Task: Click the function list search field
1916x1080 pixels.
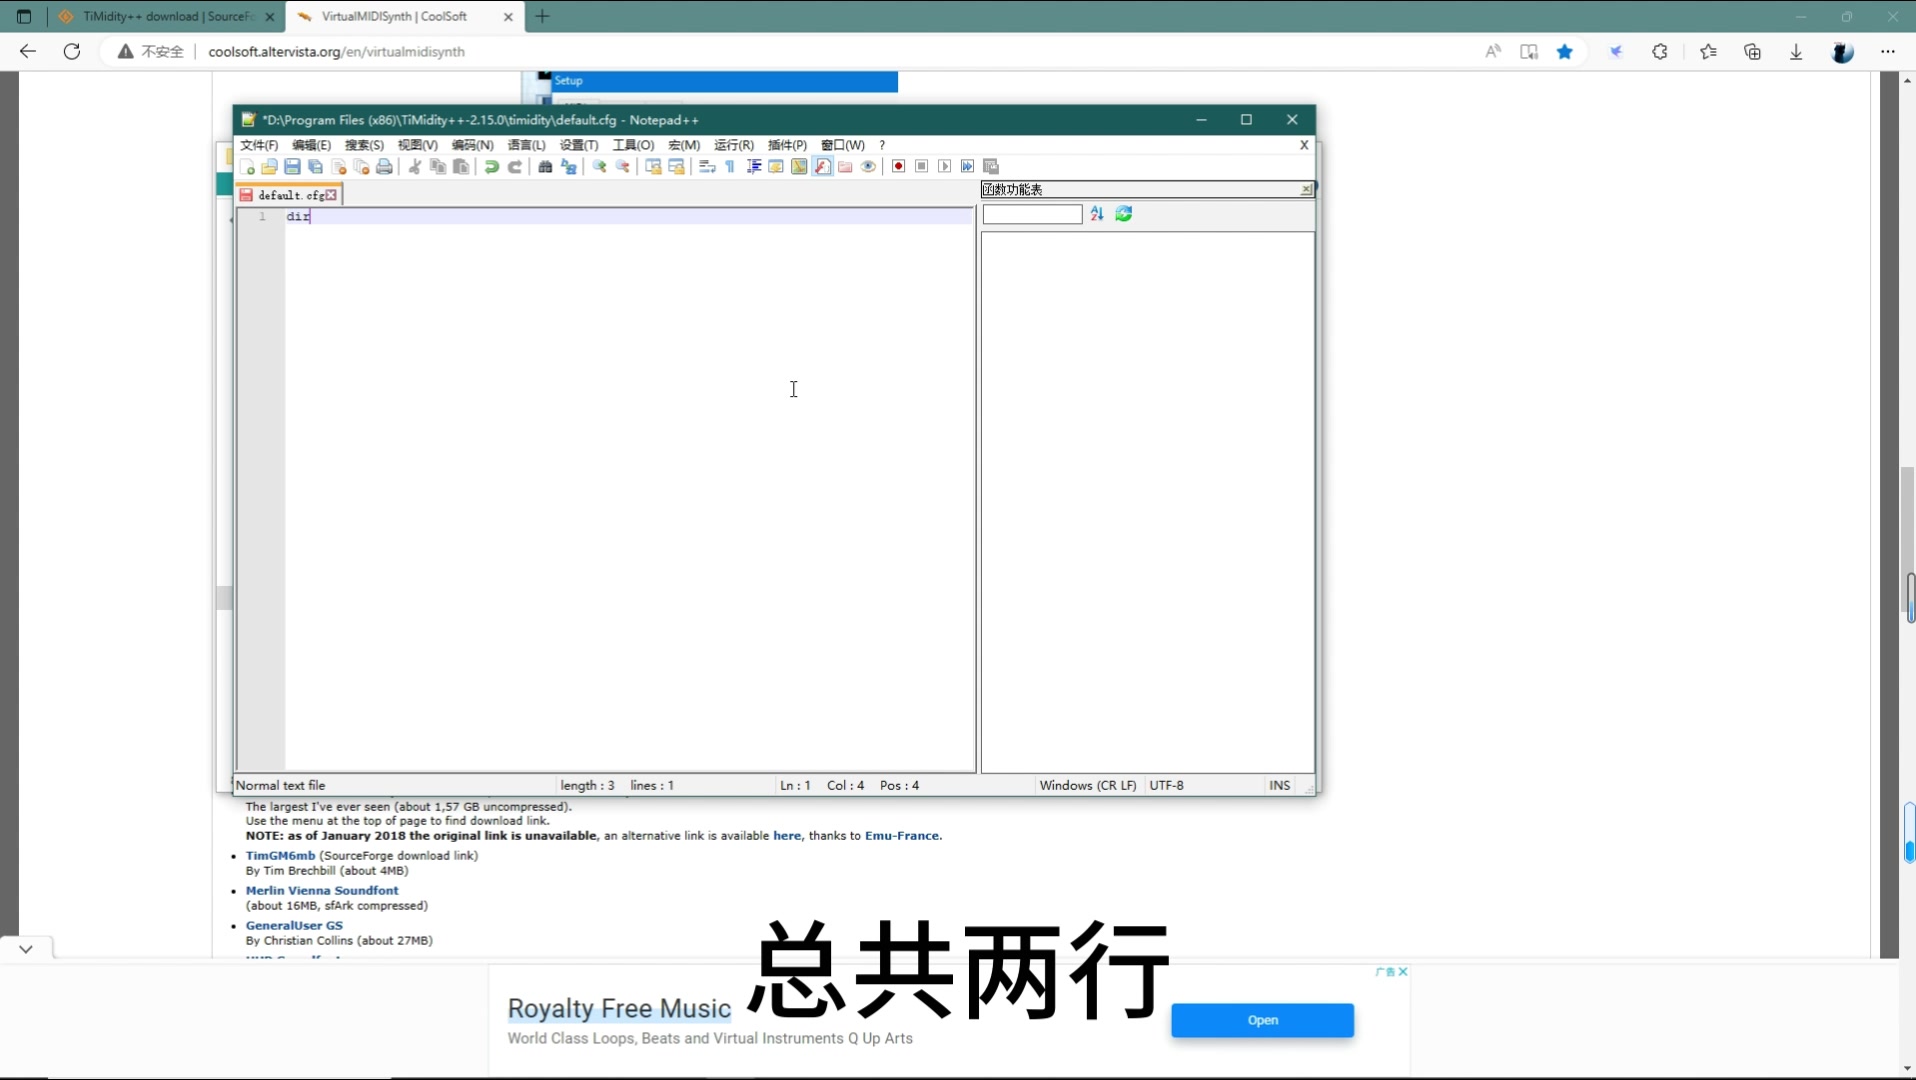Action: click(x=1031, y=214)
